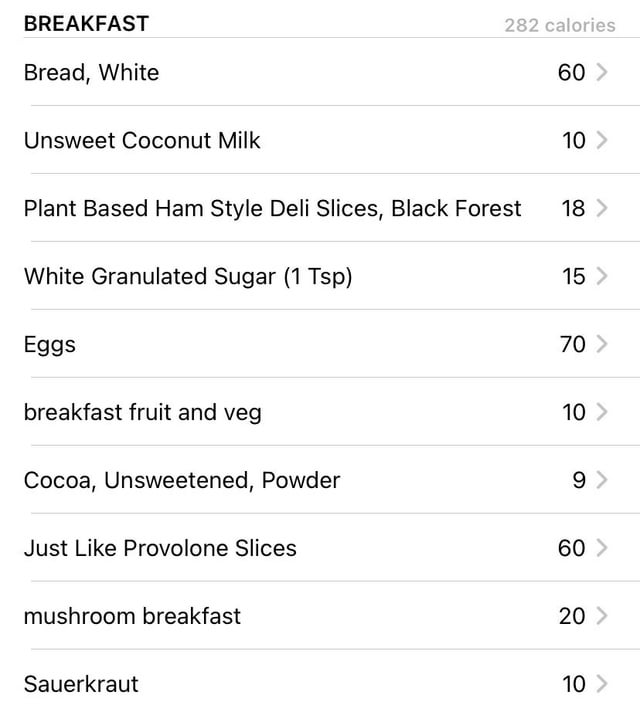Tap the White Granulated Sugar chevron
Viewport: 640px width, 712px height.
pyautogui.click(x=602, y=276)
